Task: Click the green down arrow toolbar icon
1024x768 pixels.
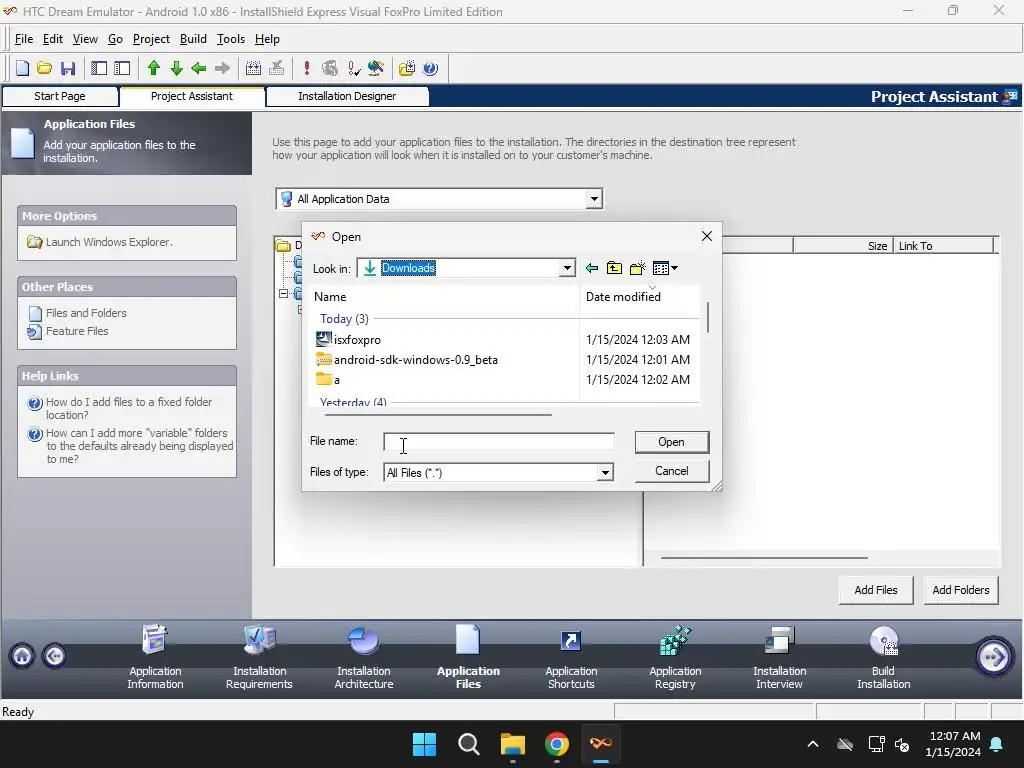Action: point(176,68)
